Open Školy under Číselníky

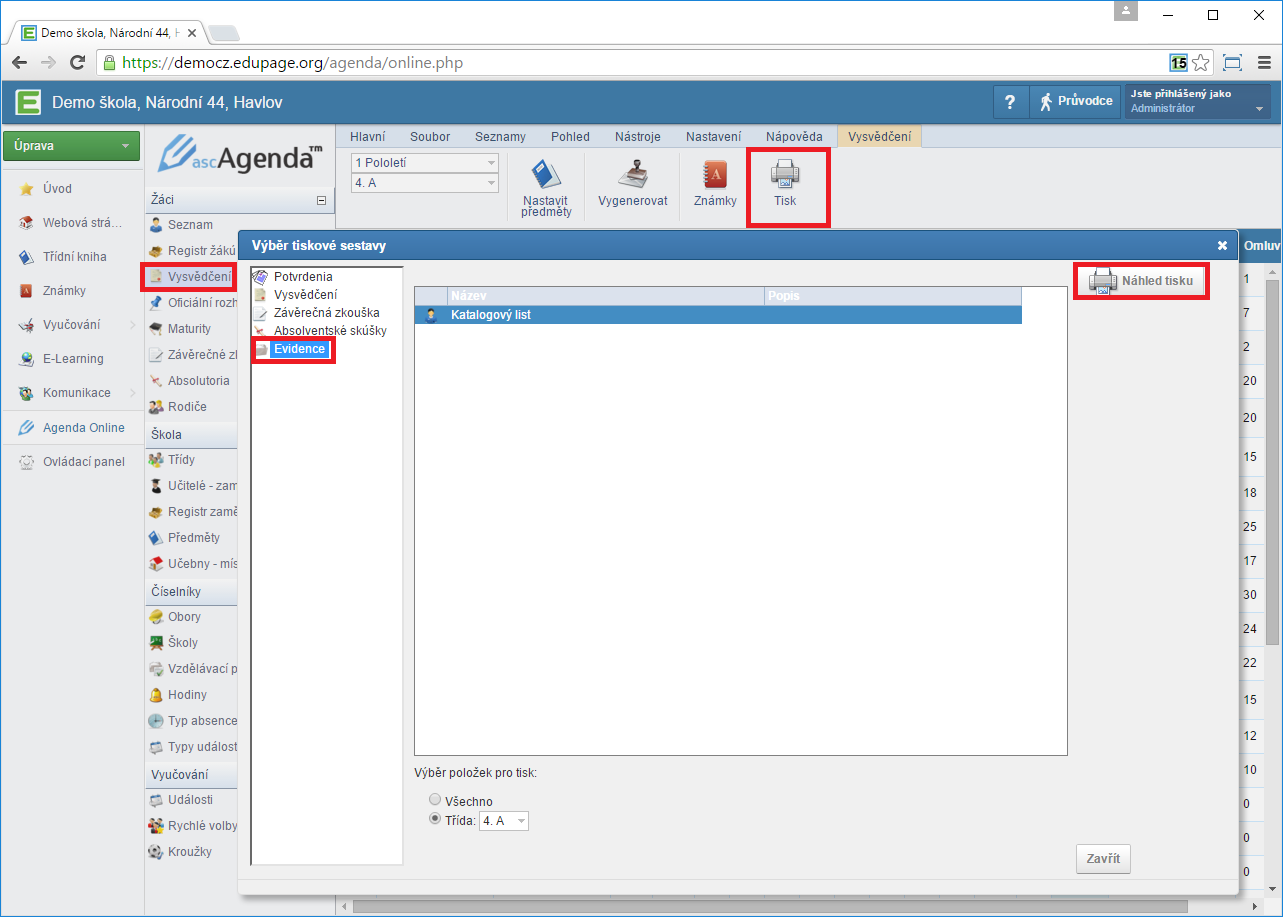click(182, 643)
